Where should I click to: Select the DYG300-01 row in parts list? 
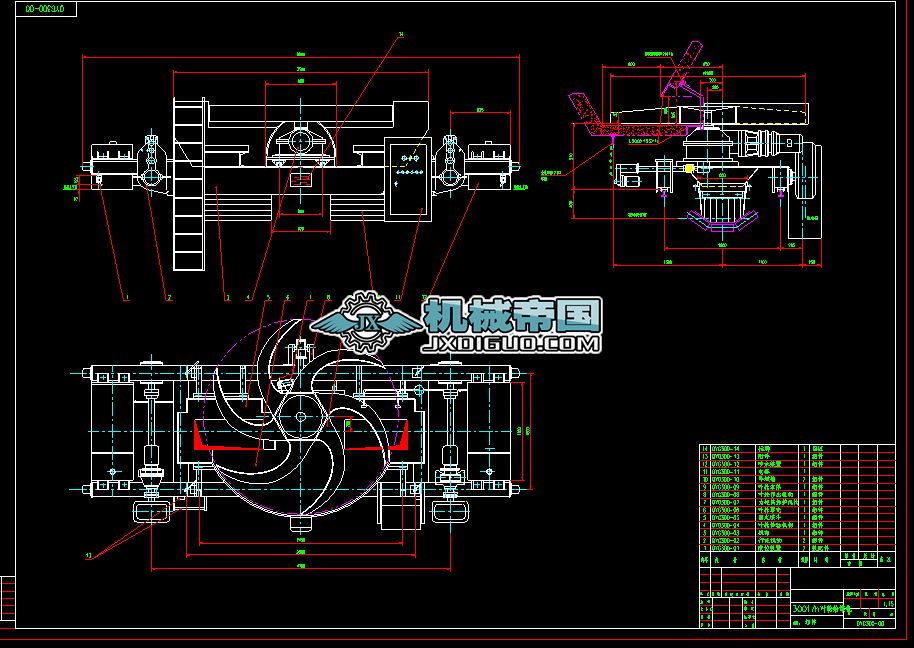pyautogui.click(x=797, y=548)
